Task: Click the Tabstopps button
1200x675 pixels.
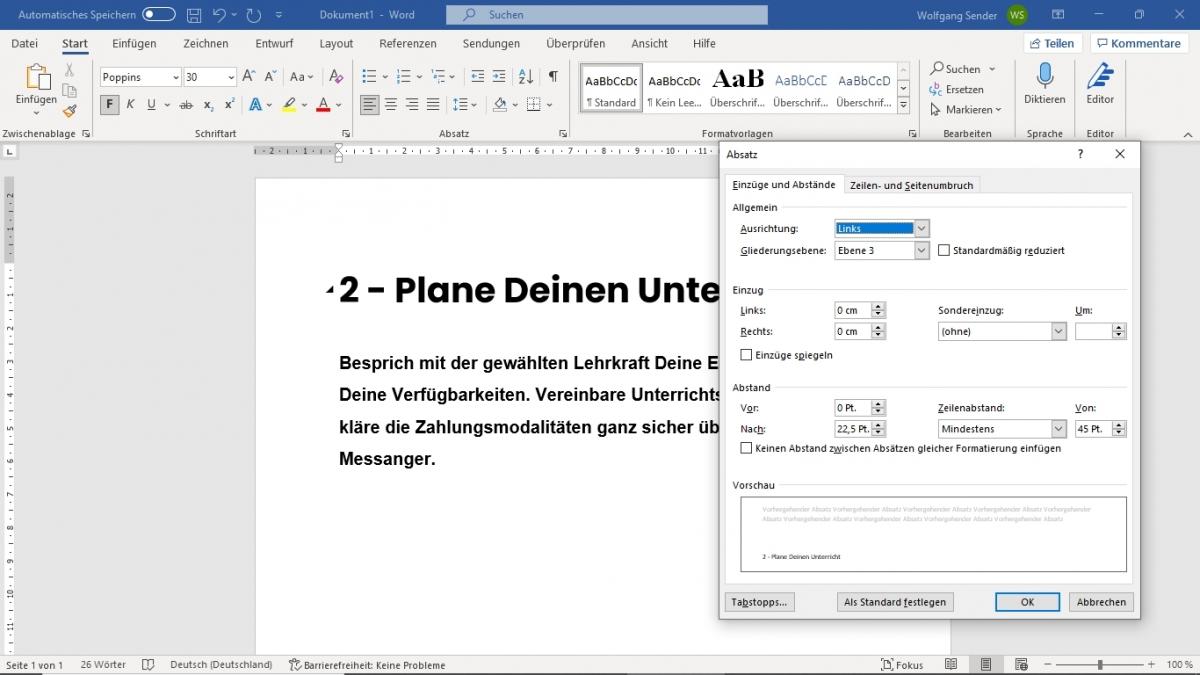Action: coord(759,601)
